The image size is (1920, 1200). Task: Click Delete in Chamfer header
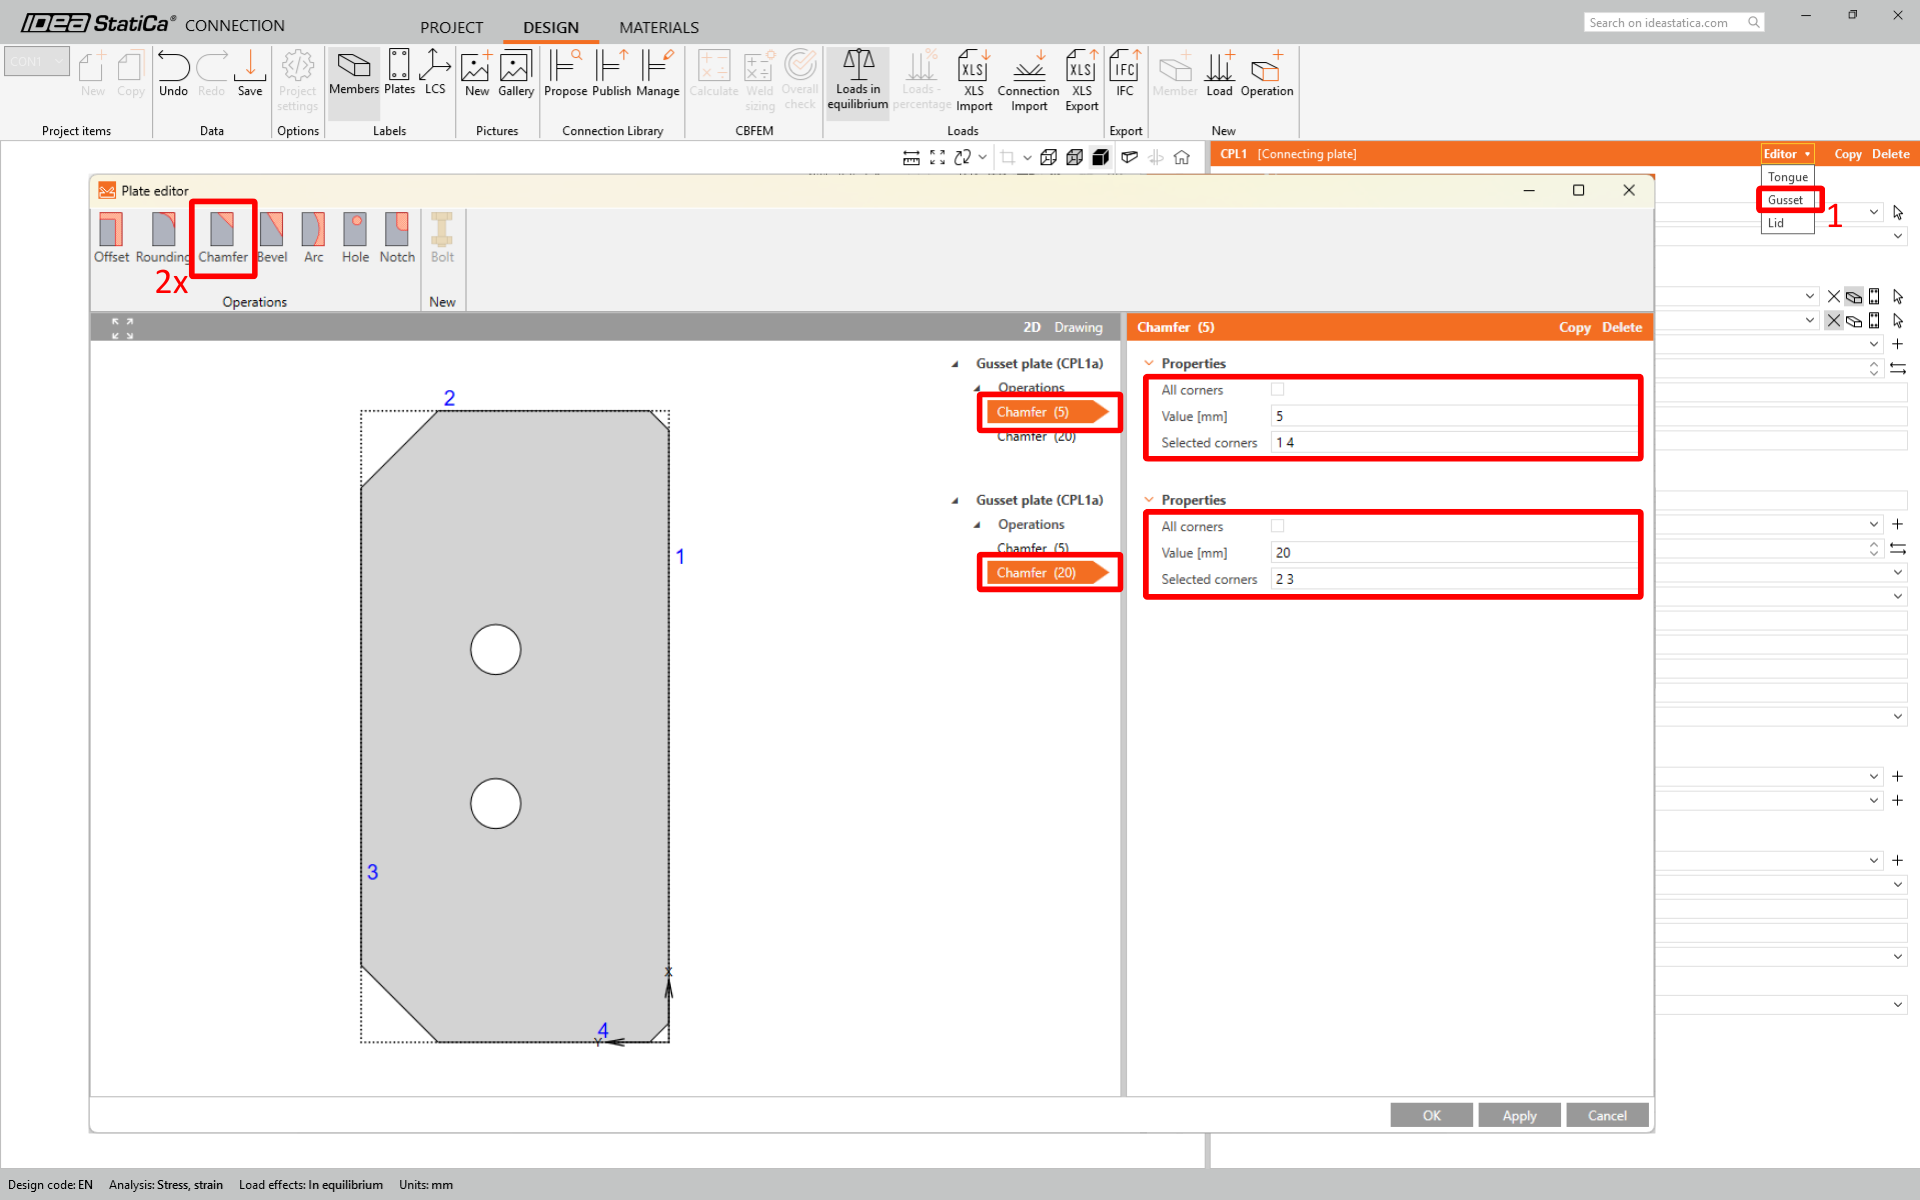pyautogui.click(x=1621, y=327)
